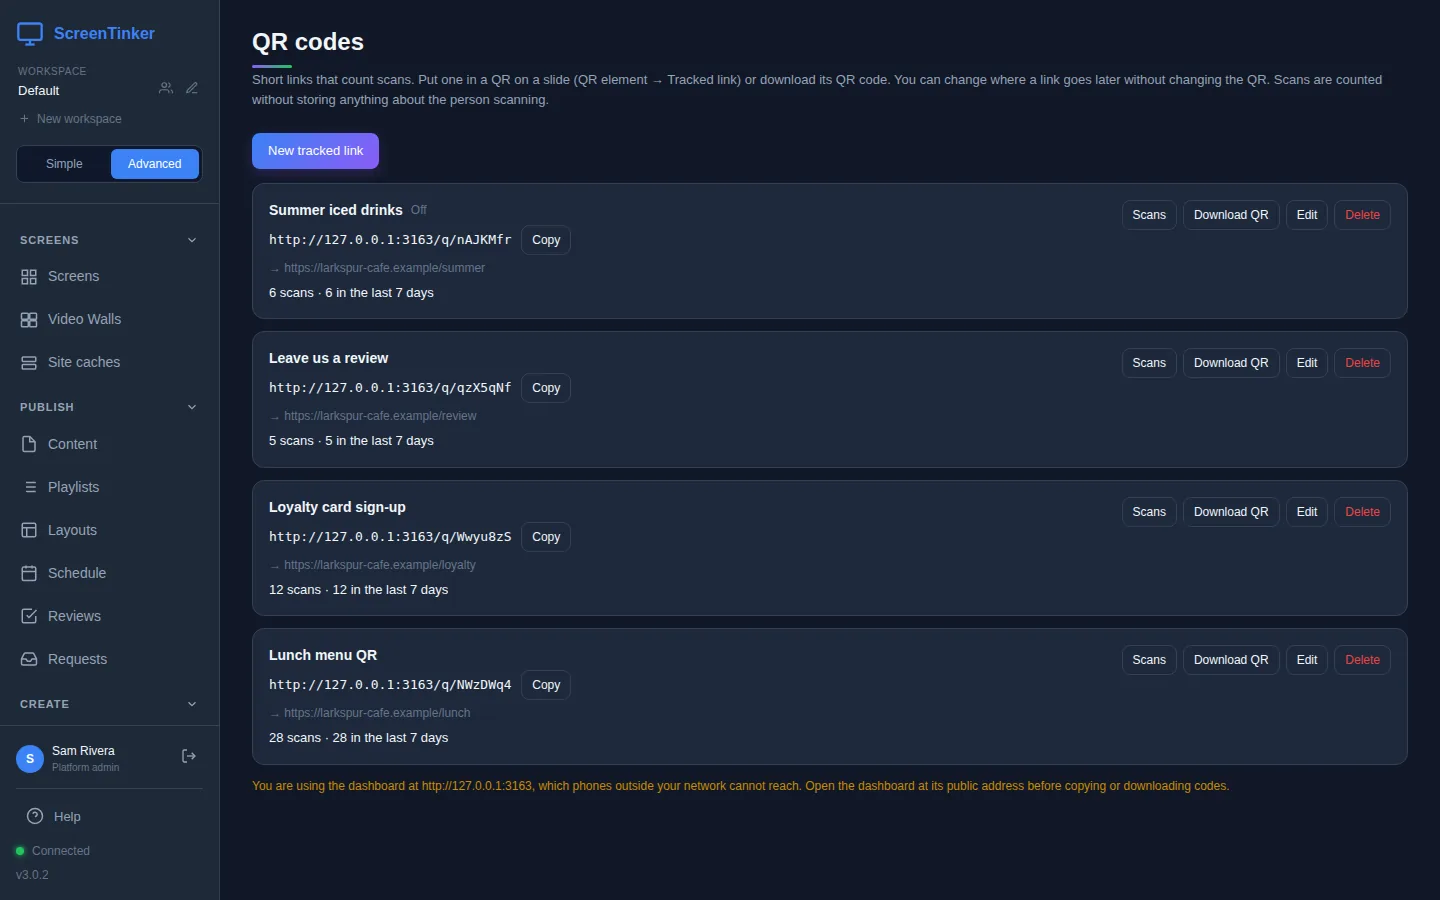Click the ScreenTinker monitor logo
This screenshot has width=1440, height=900.
30,34
